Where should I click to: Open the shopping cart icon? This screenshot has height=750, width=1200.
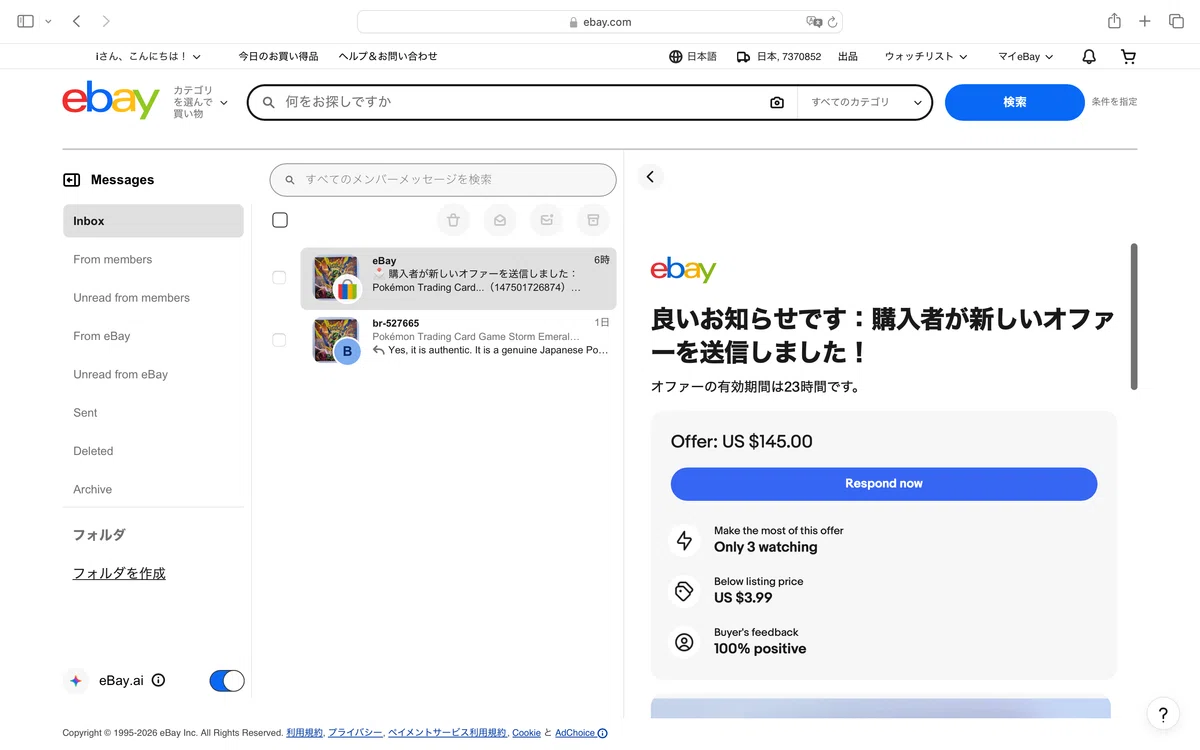(1128, 57)
